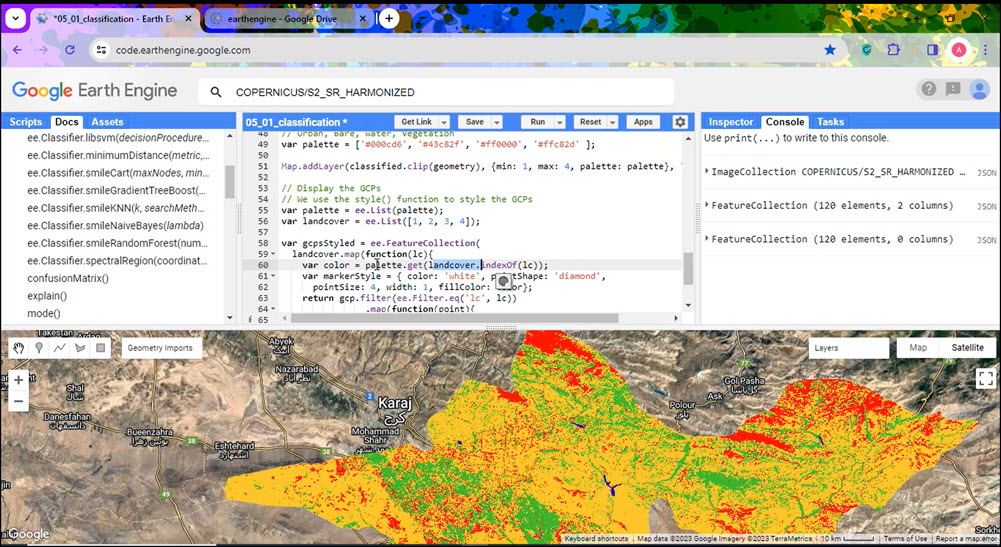The width and height of the screenshot is (1001, 547).
Task: Open the Earth Engine help menu
Action: tap(929, 89)
